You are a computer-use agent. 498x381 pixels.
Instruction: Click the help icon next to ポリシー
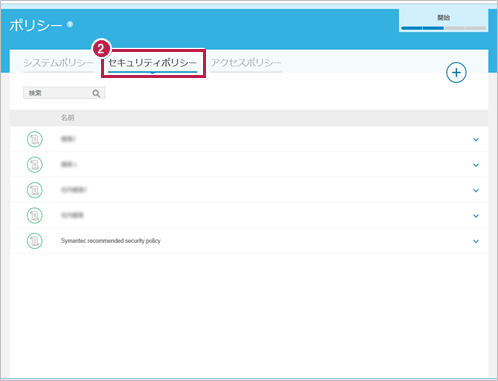[70, 24]
